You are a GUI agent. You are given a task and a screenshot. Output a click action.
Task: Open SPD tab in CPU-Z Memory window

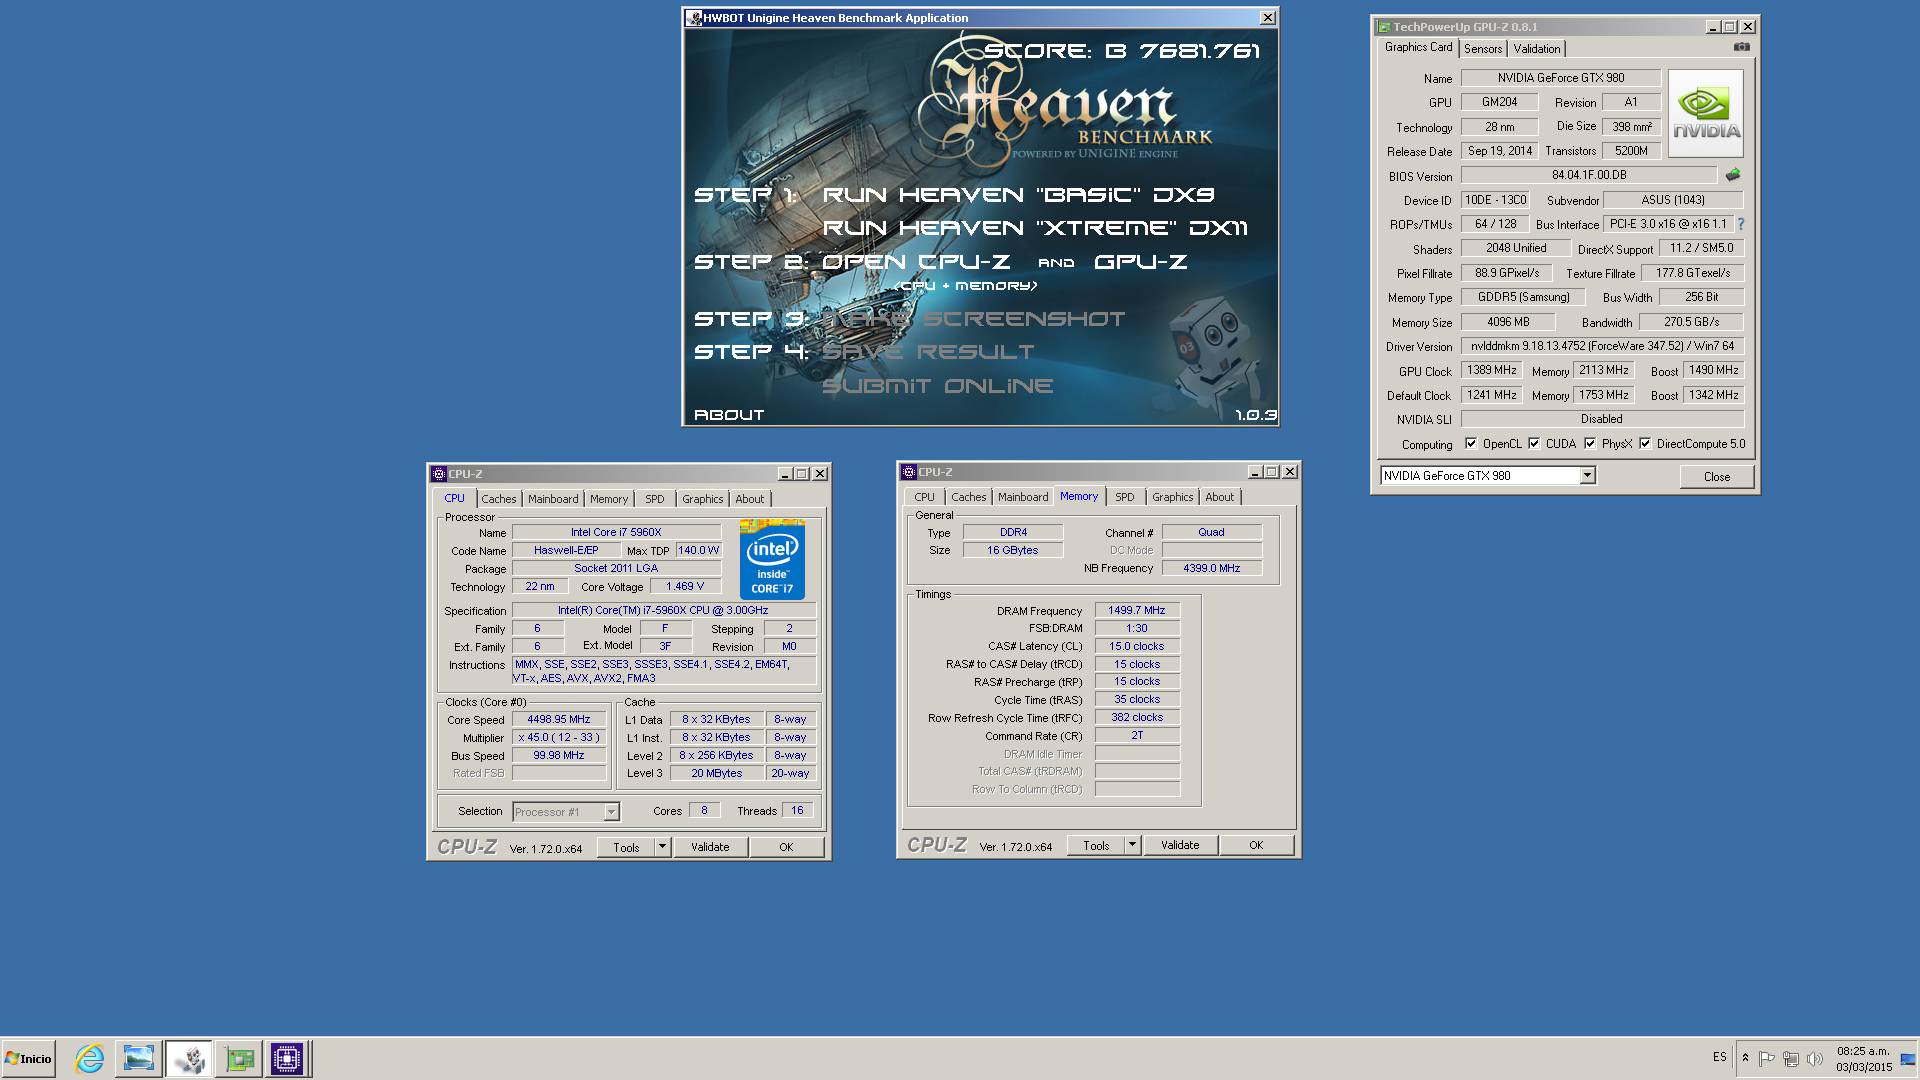pos(1125,497)
